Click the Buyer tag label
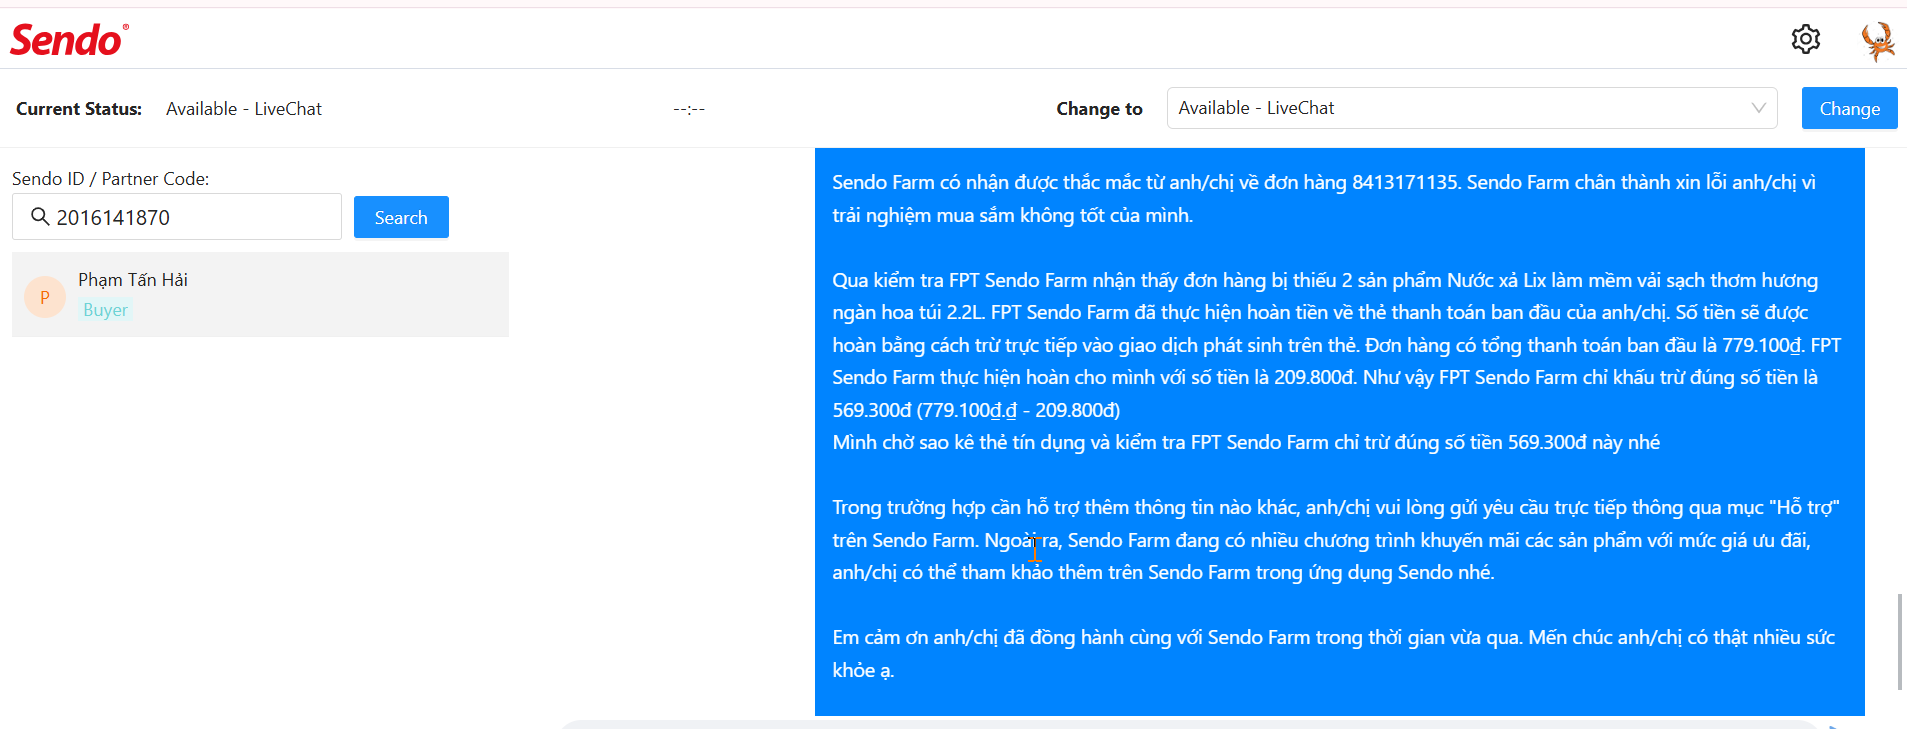The height and width of the screenshot is (729, 1907). pos(105,310)
